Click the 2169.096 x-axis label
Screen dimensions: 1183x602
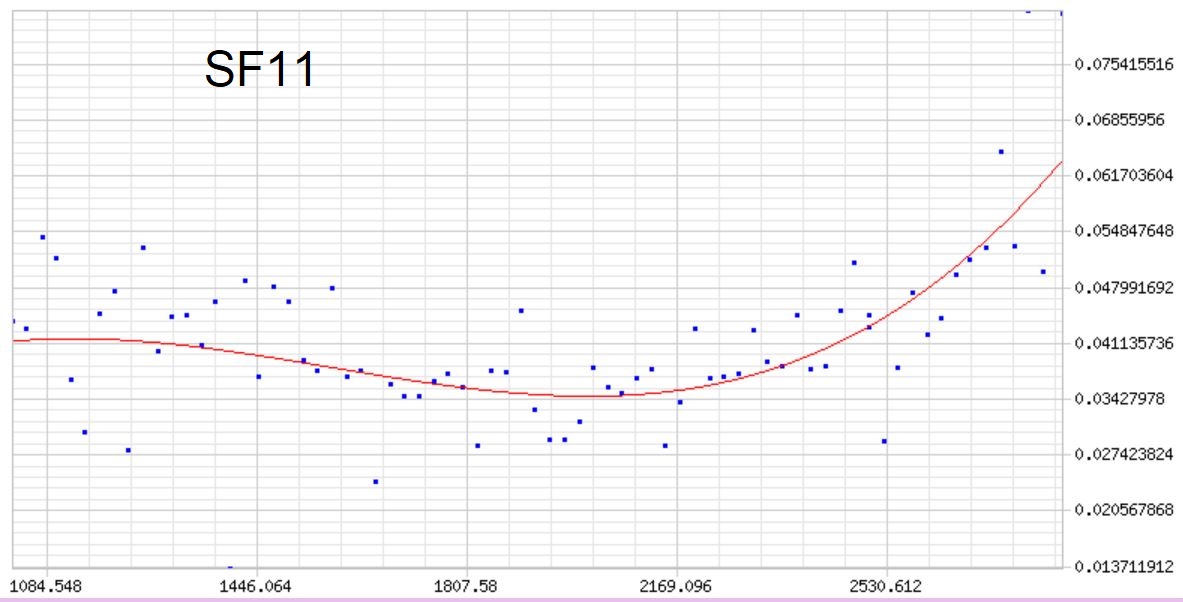click(677, 585)
